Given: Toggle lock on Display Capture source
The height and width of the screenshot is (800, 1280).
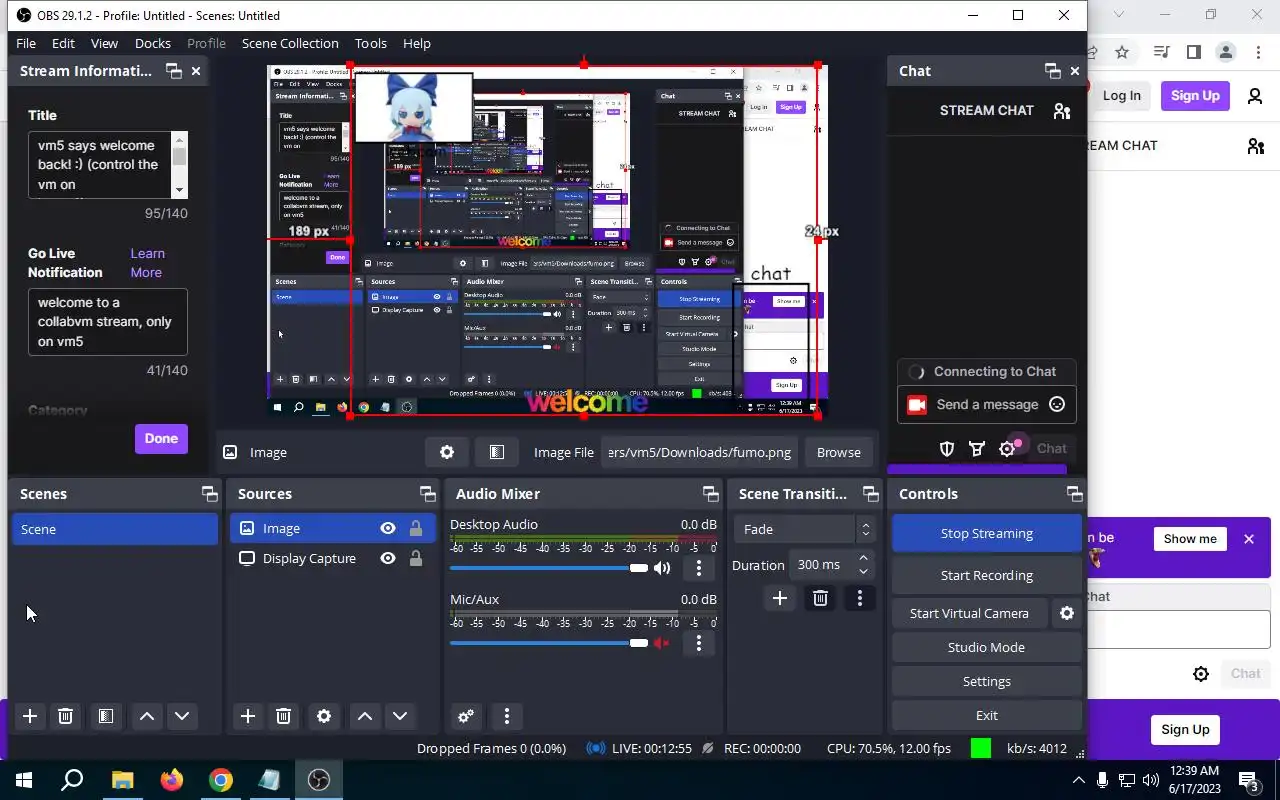Looking at the screenshot, I should click(416, 558).
